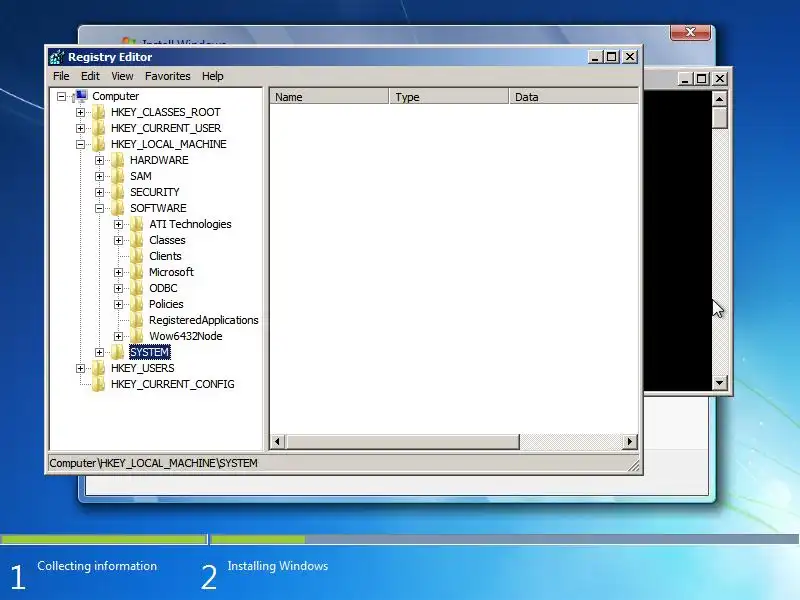This screenshot has height=600, width=800.
Task: Expand the Microsoft key
Action: [x=118, y=272]
